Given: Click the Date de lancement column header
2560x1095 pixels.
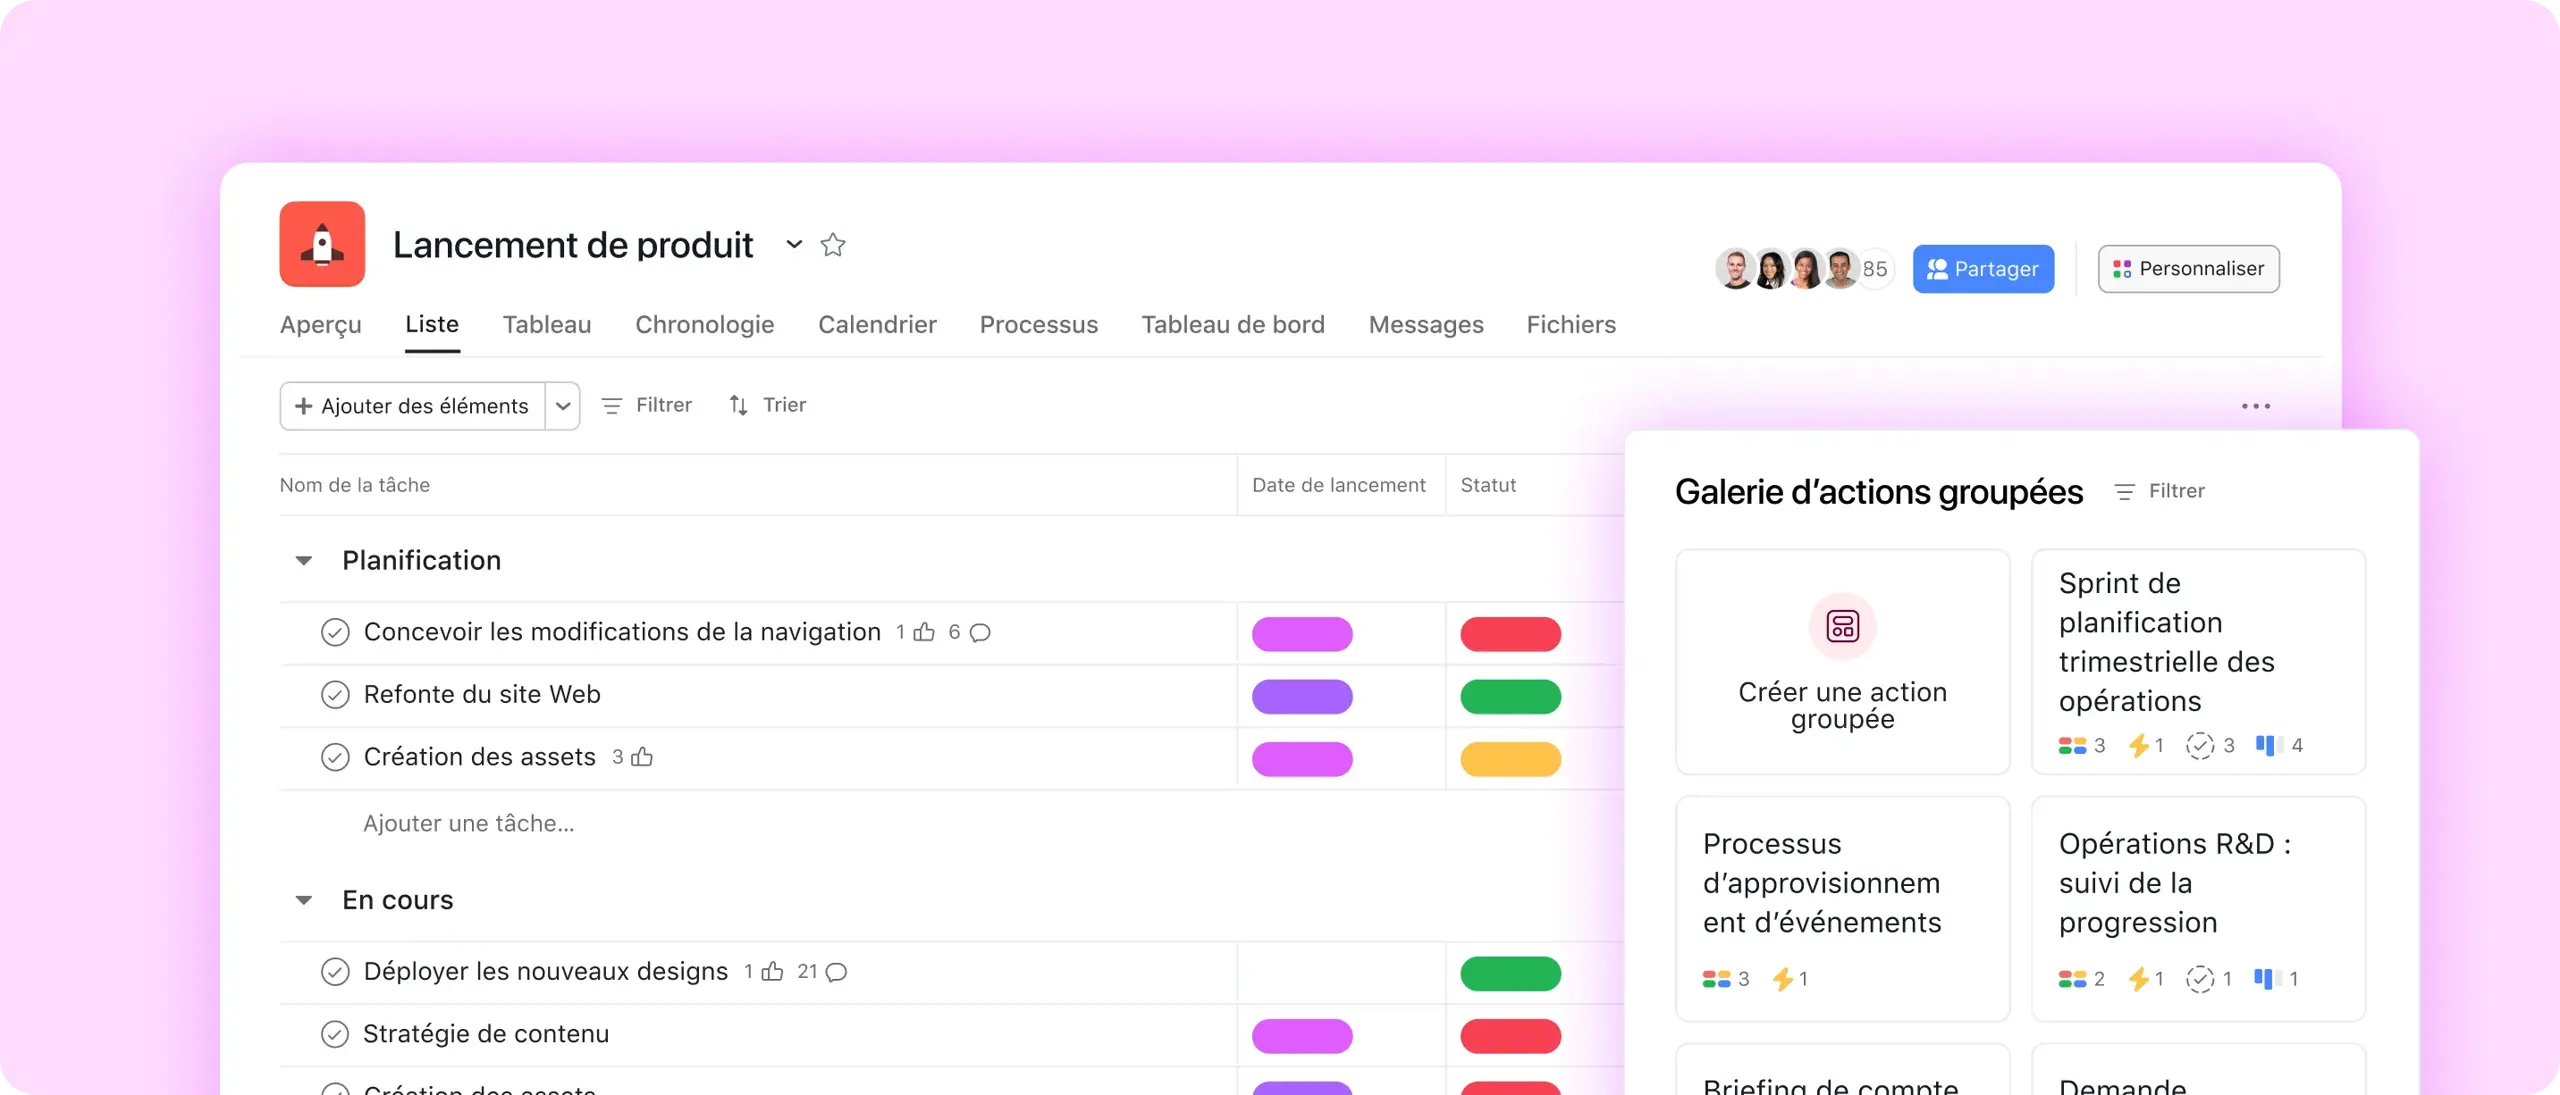Looking at the screenshot, I should click(x=1339, y=485).
